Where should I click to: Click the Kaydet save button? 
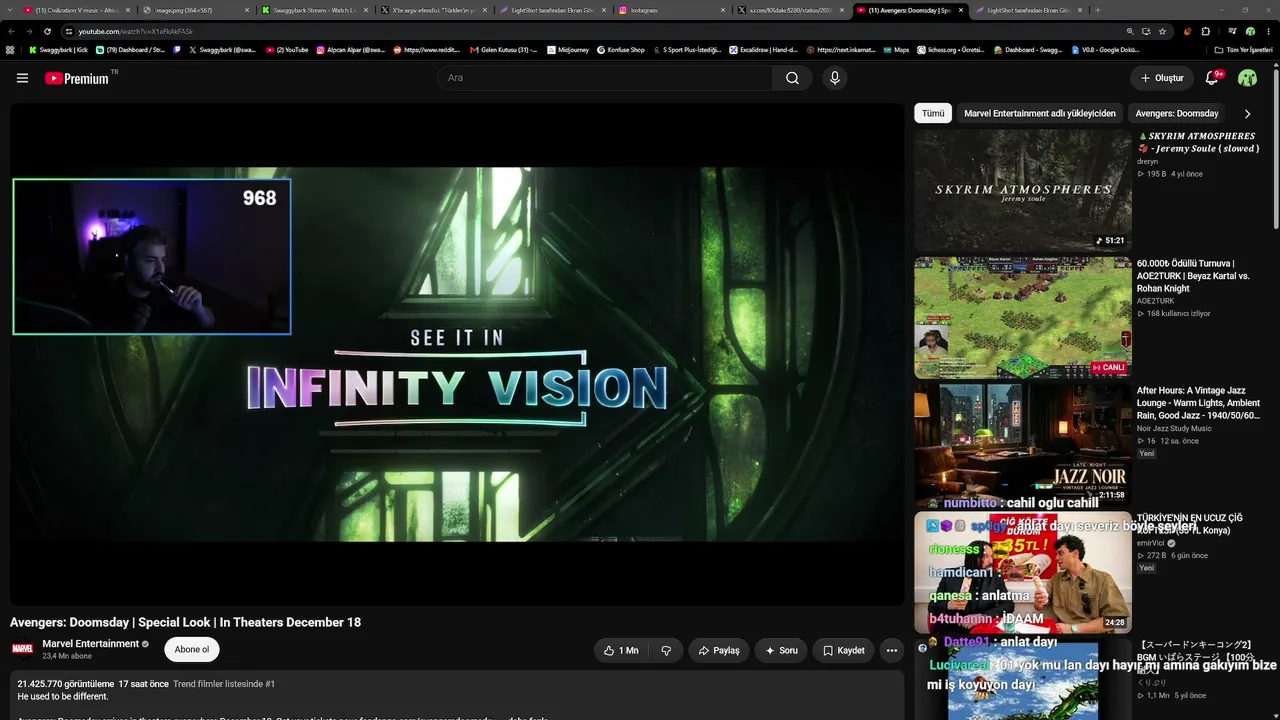[843, 650]
